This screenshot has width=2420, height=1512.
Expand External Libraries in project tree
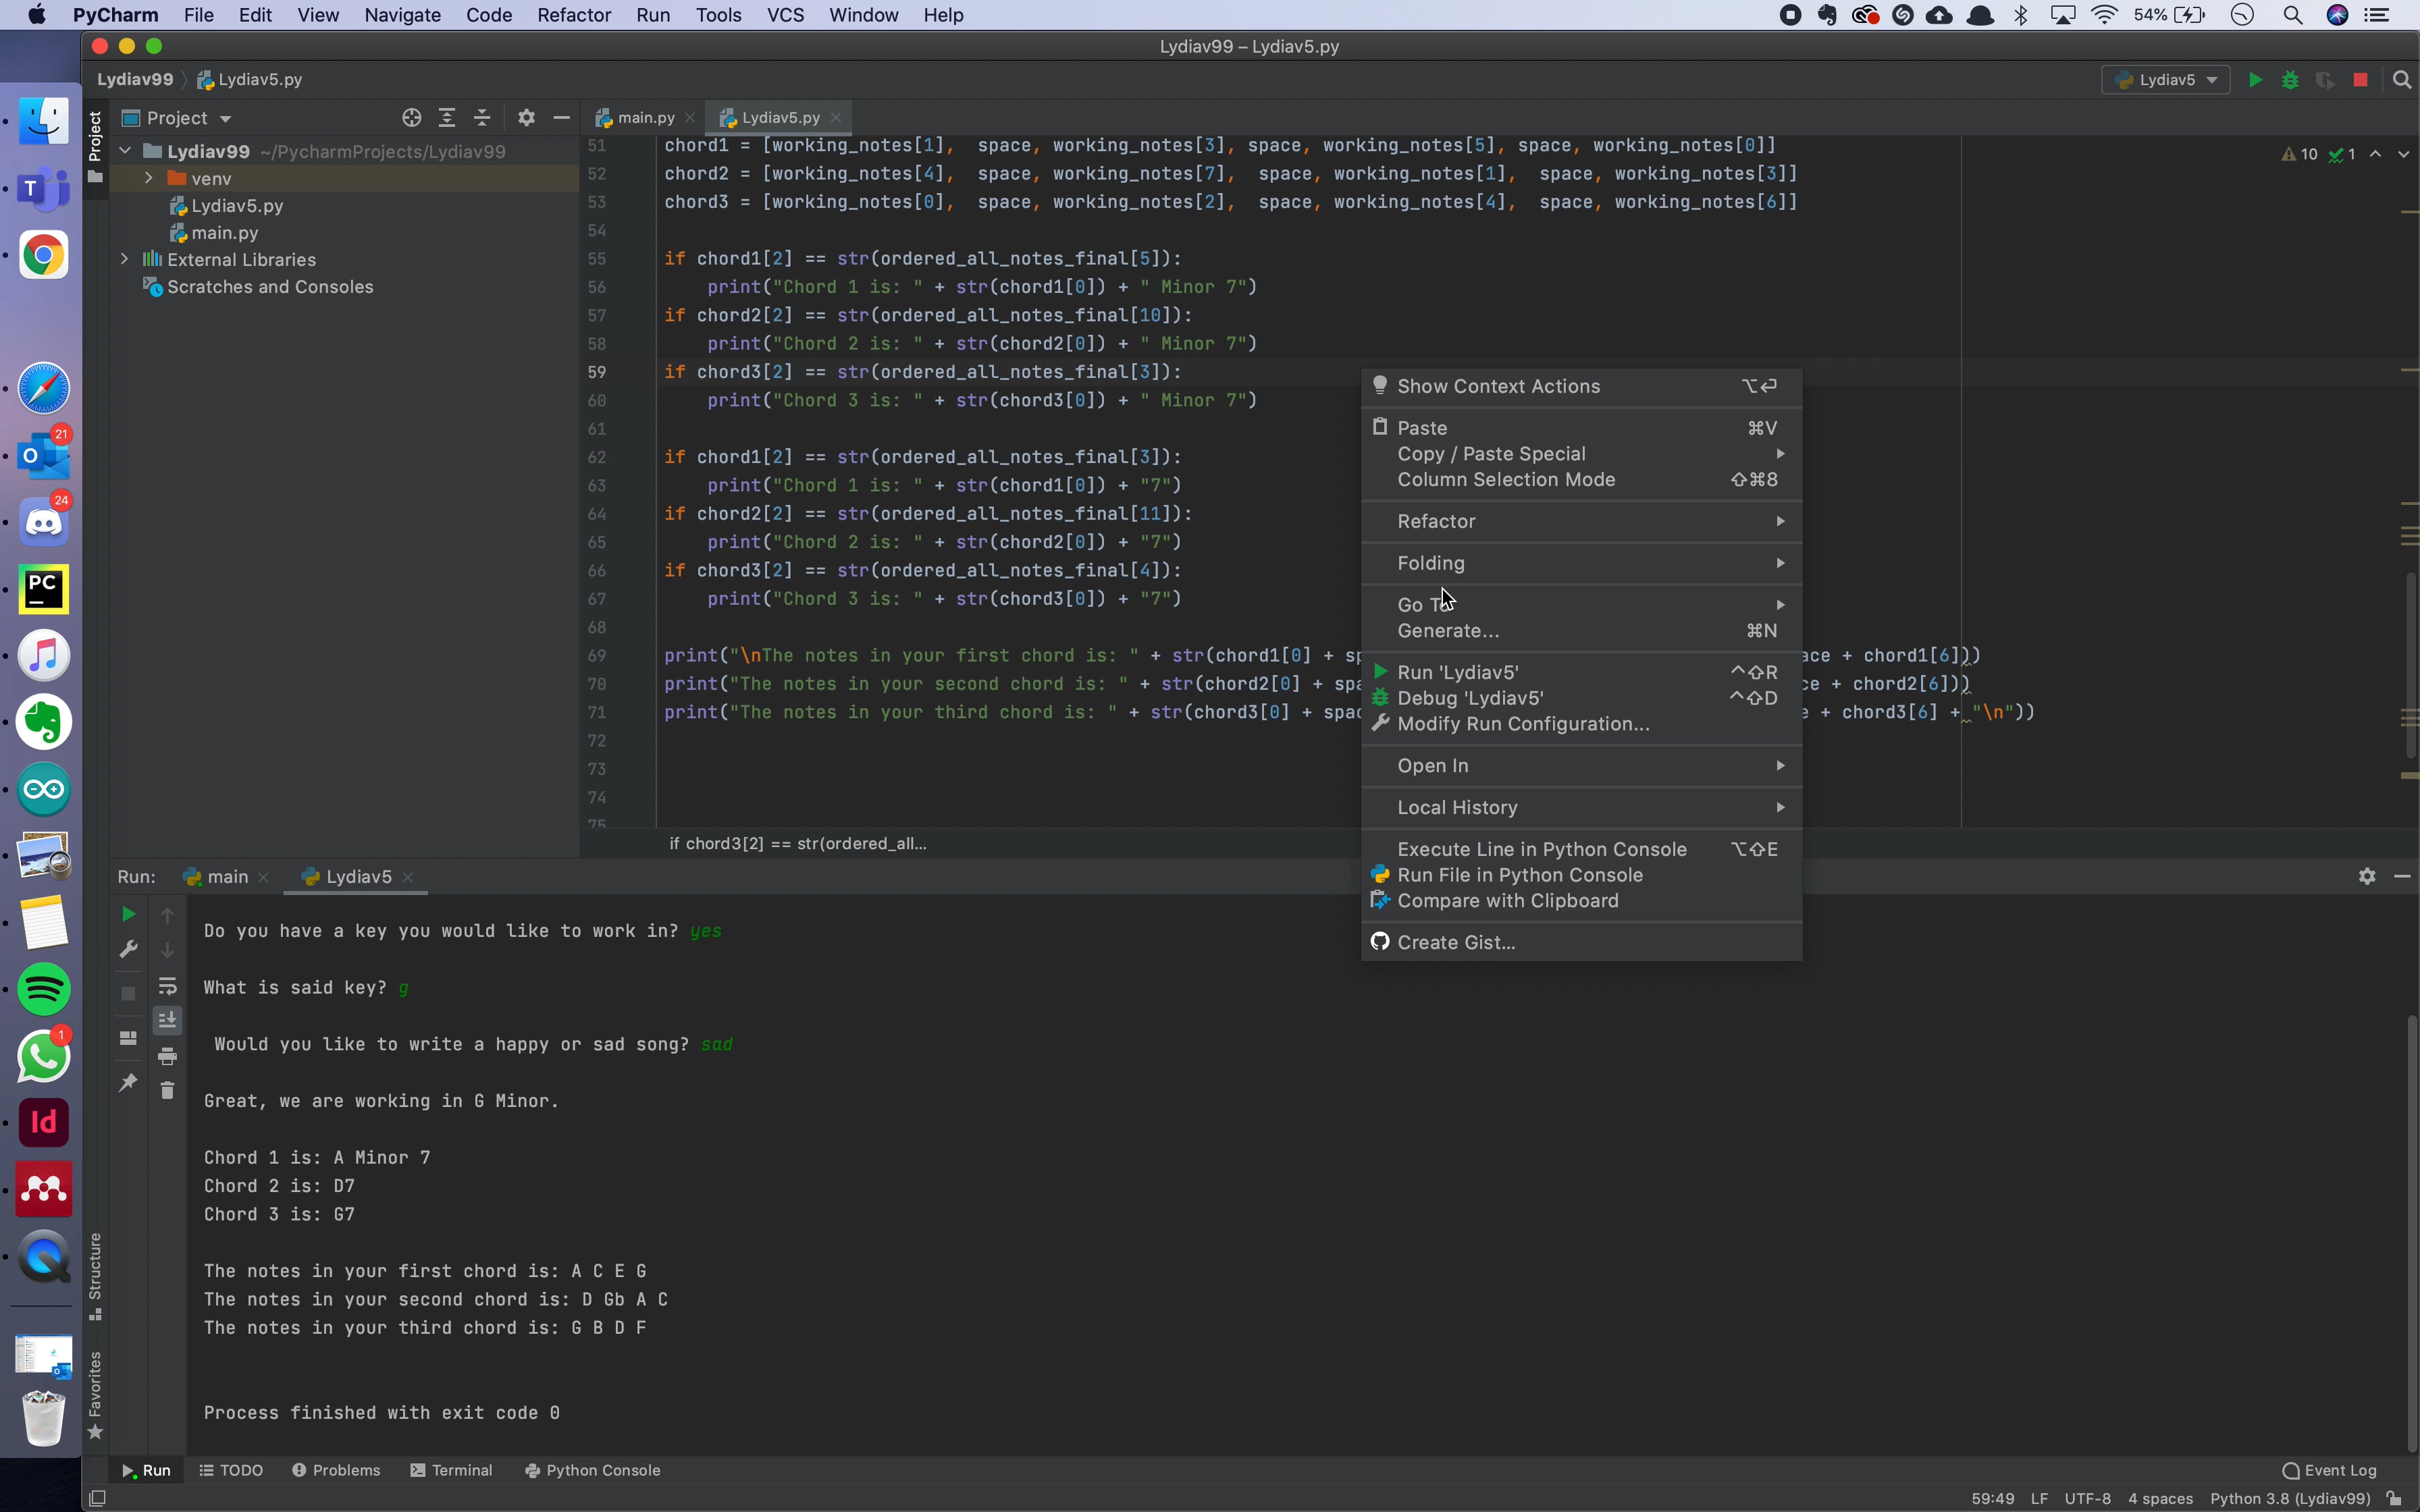click(x=125, y=259)
